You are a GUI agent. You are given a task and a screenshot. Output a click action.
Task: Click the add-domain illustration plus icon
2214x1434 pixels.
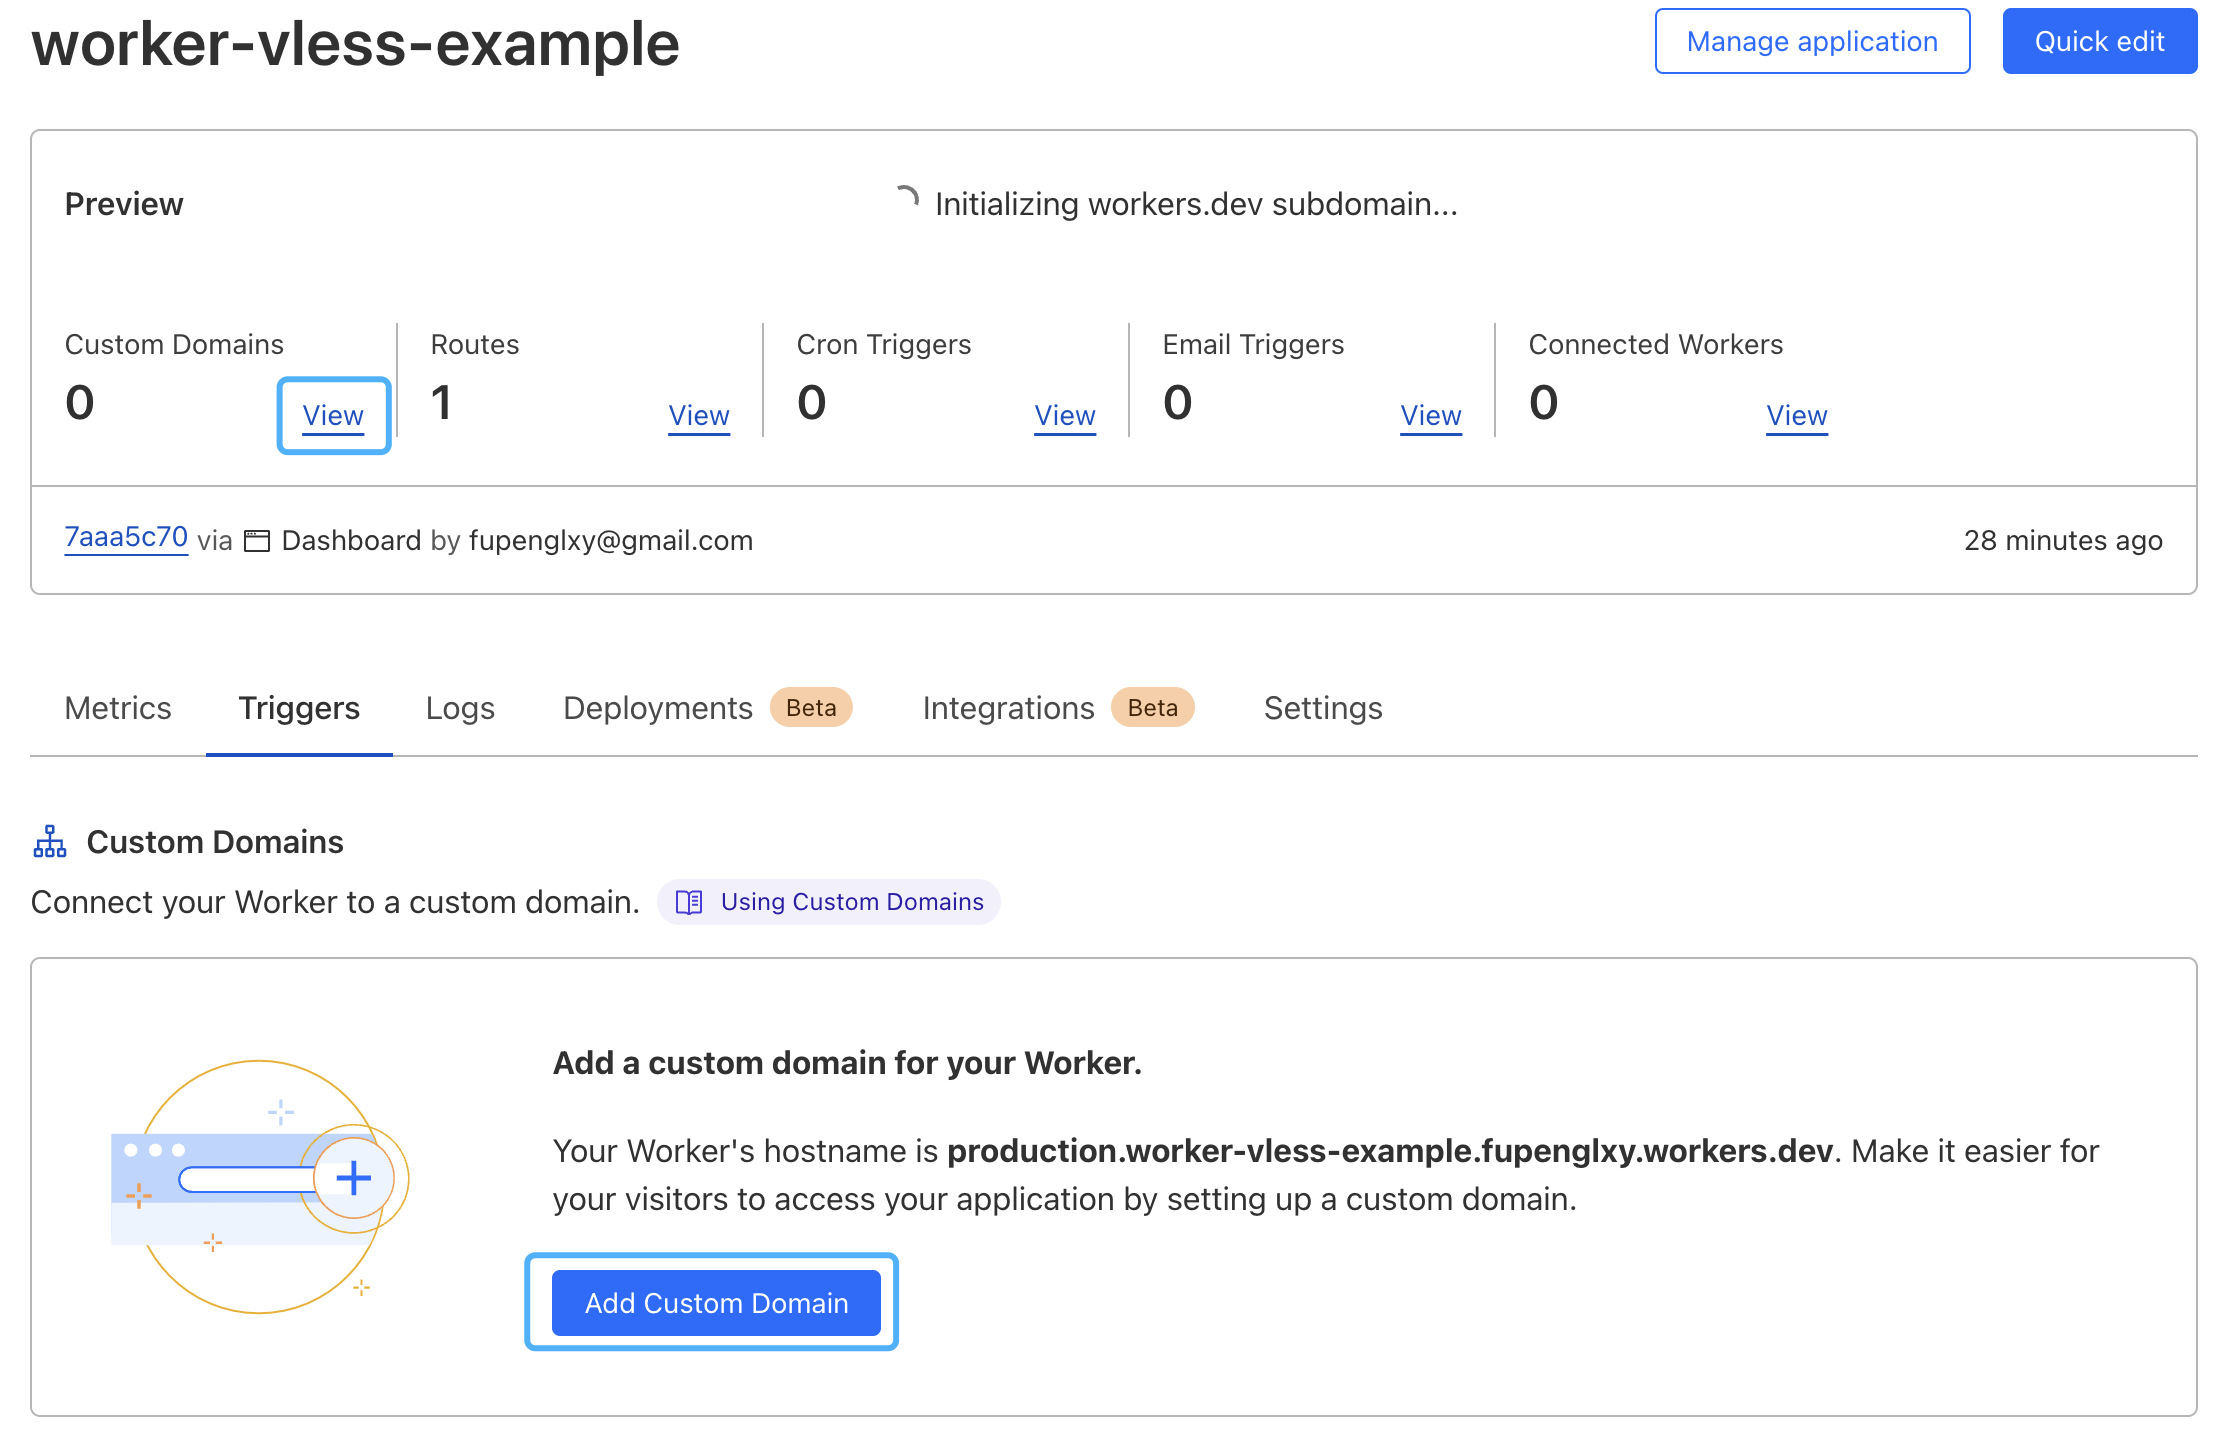[353, 1178]
